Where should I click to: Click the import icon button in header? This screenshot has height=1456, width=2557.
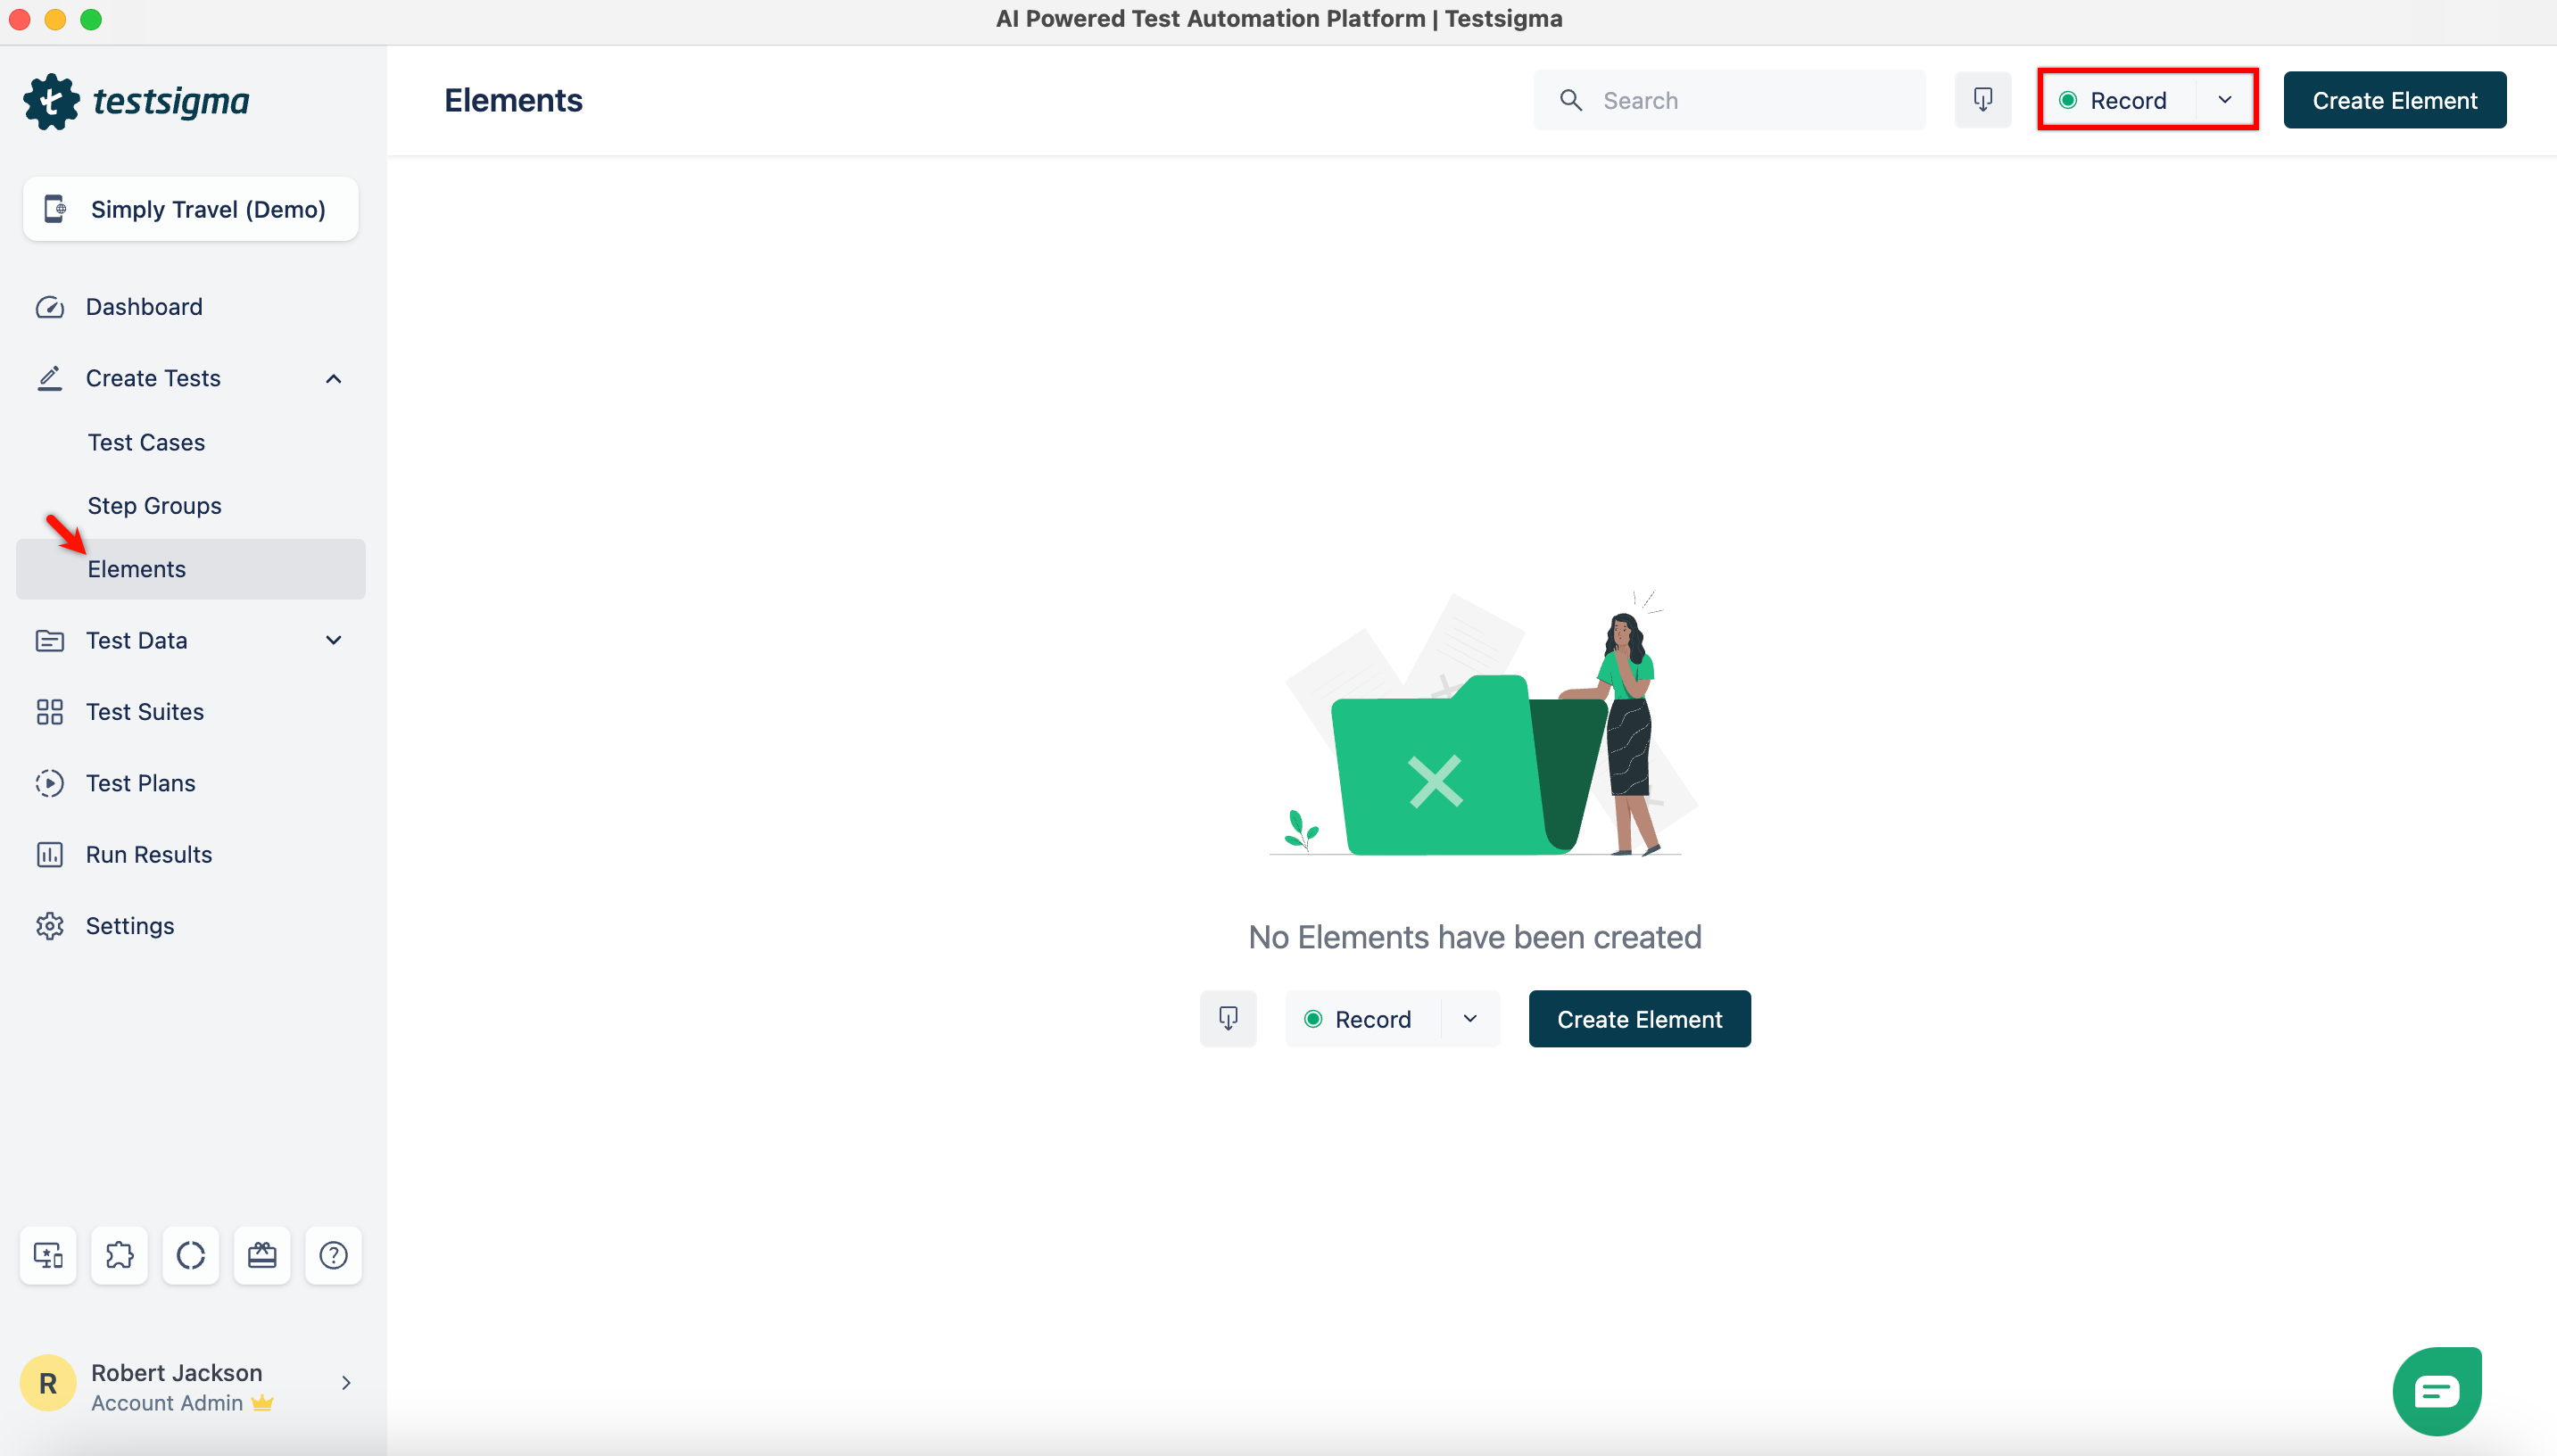click(1982, 100)
